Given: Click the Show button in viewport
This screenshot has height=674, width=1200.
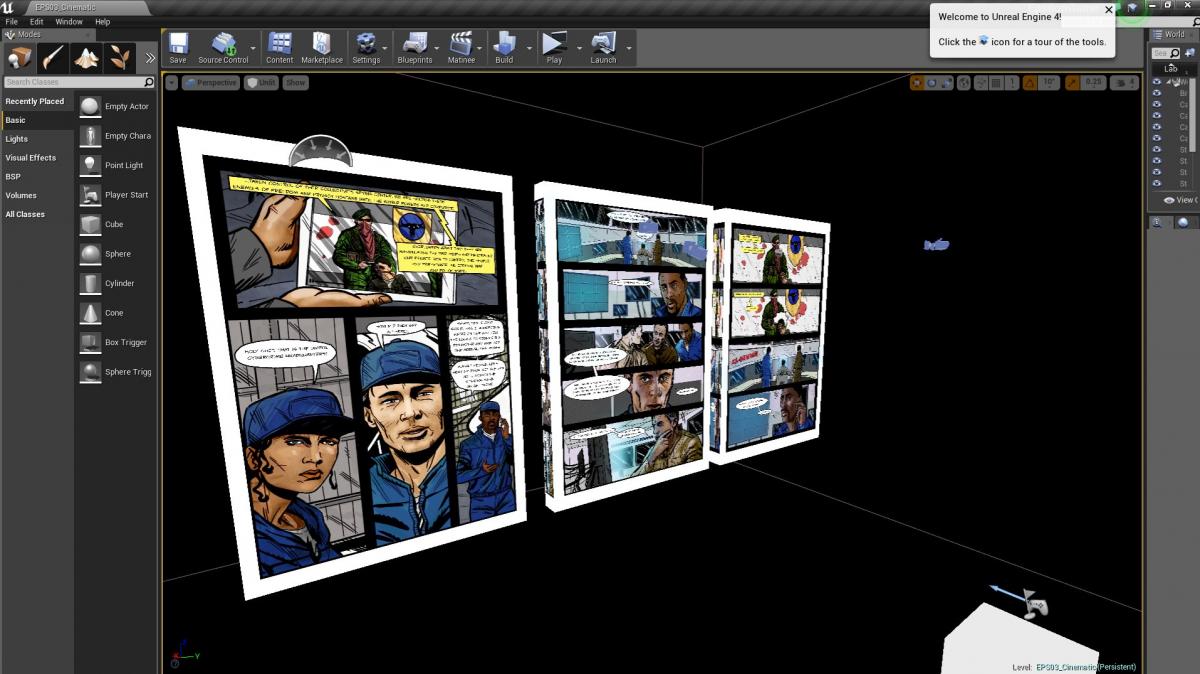Looking at the screenshot, I should [296, 83].
